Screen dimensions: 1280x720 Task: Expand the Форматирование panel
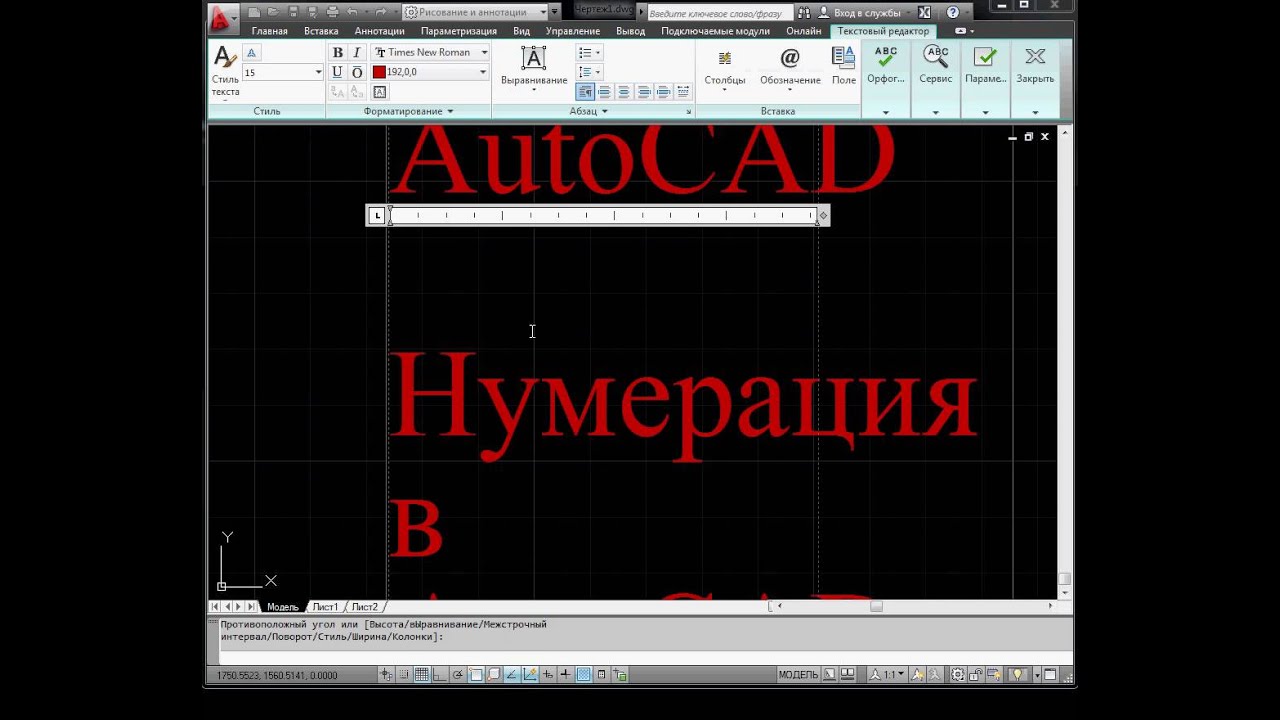coord(406,111)
